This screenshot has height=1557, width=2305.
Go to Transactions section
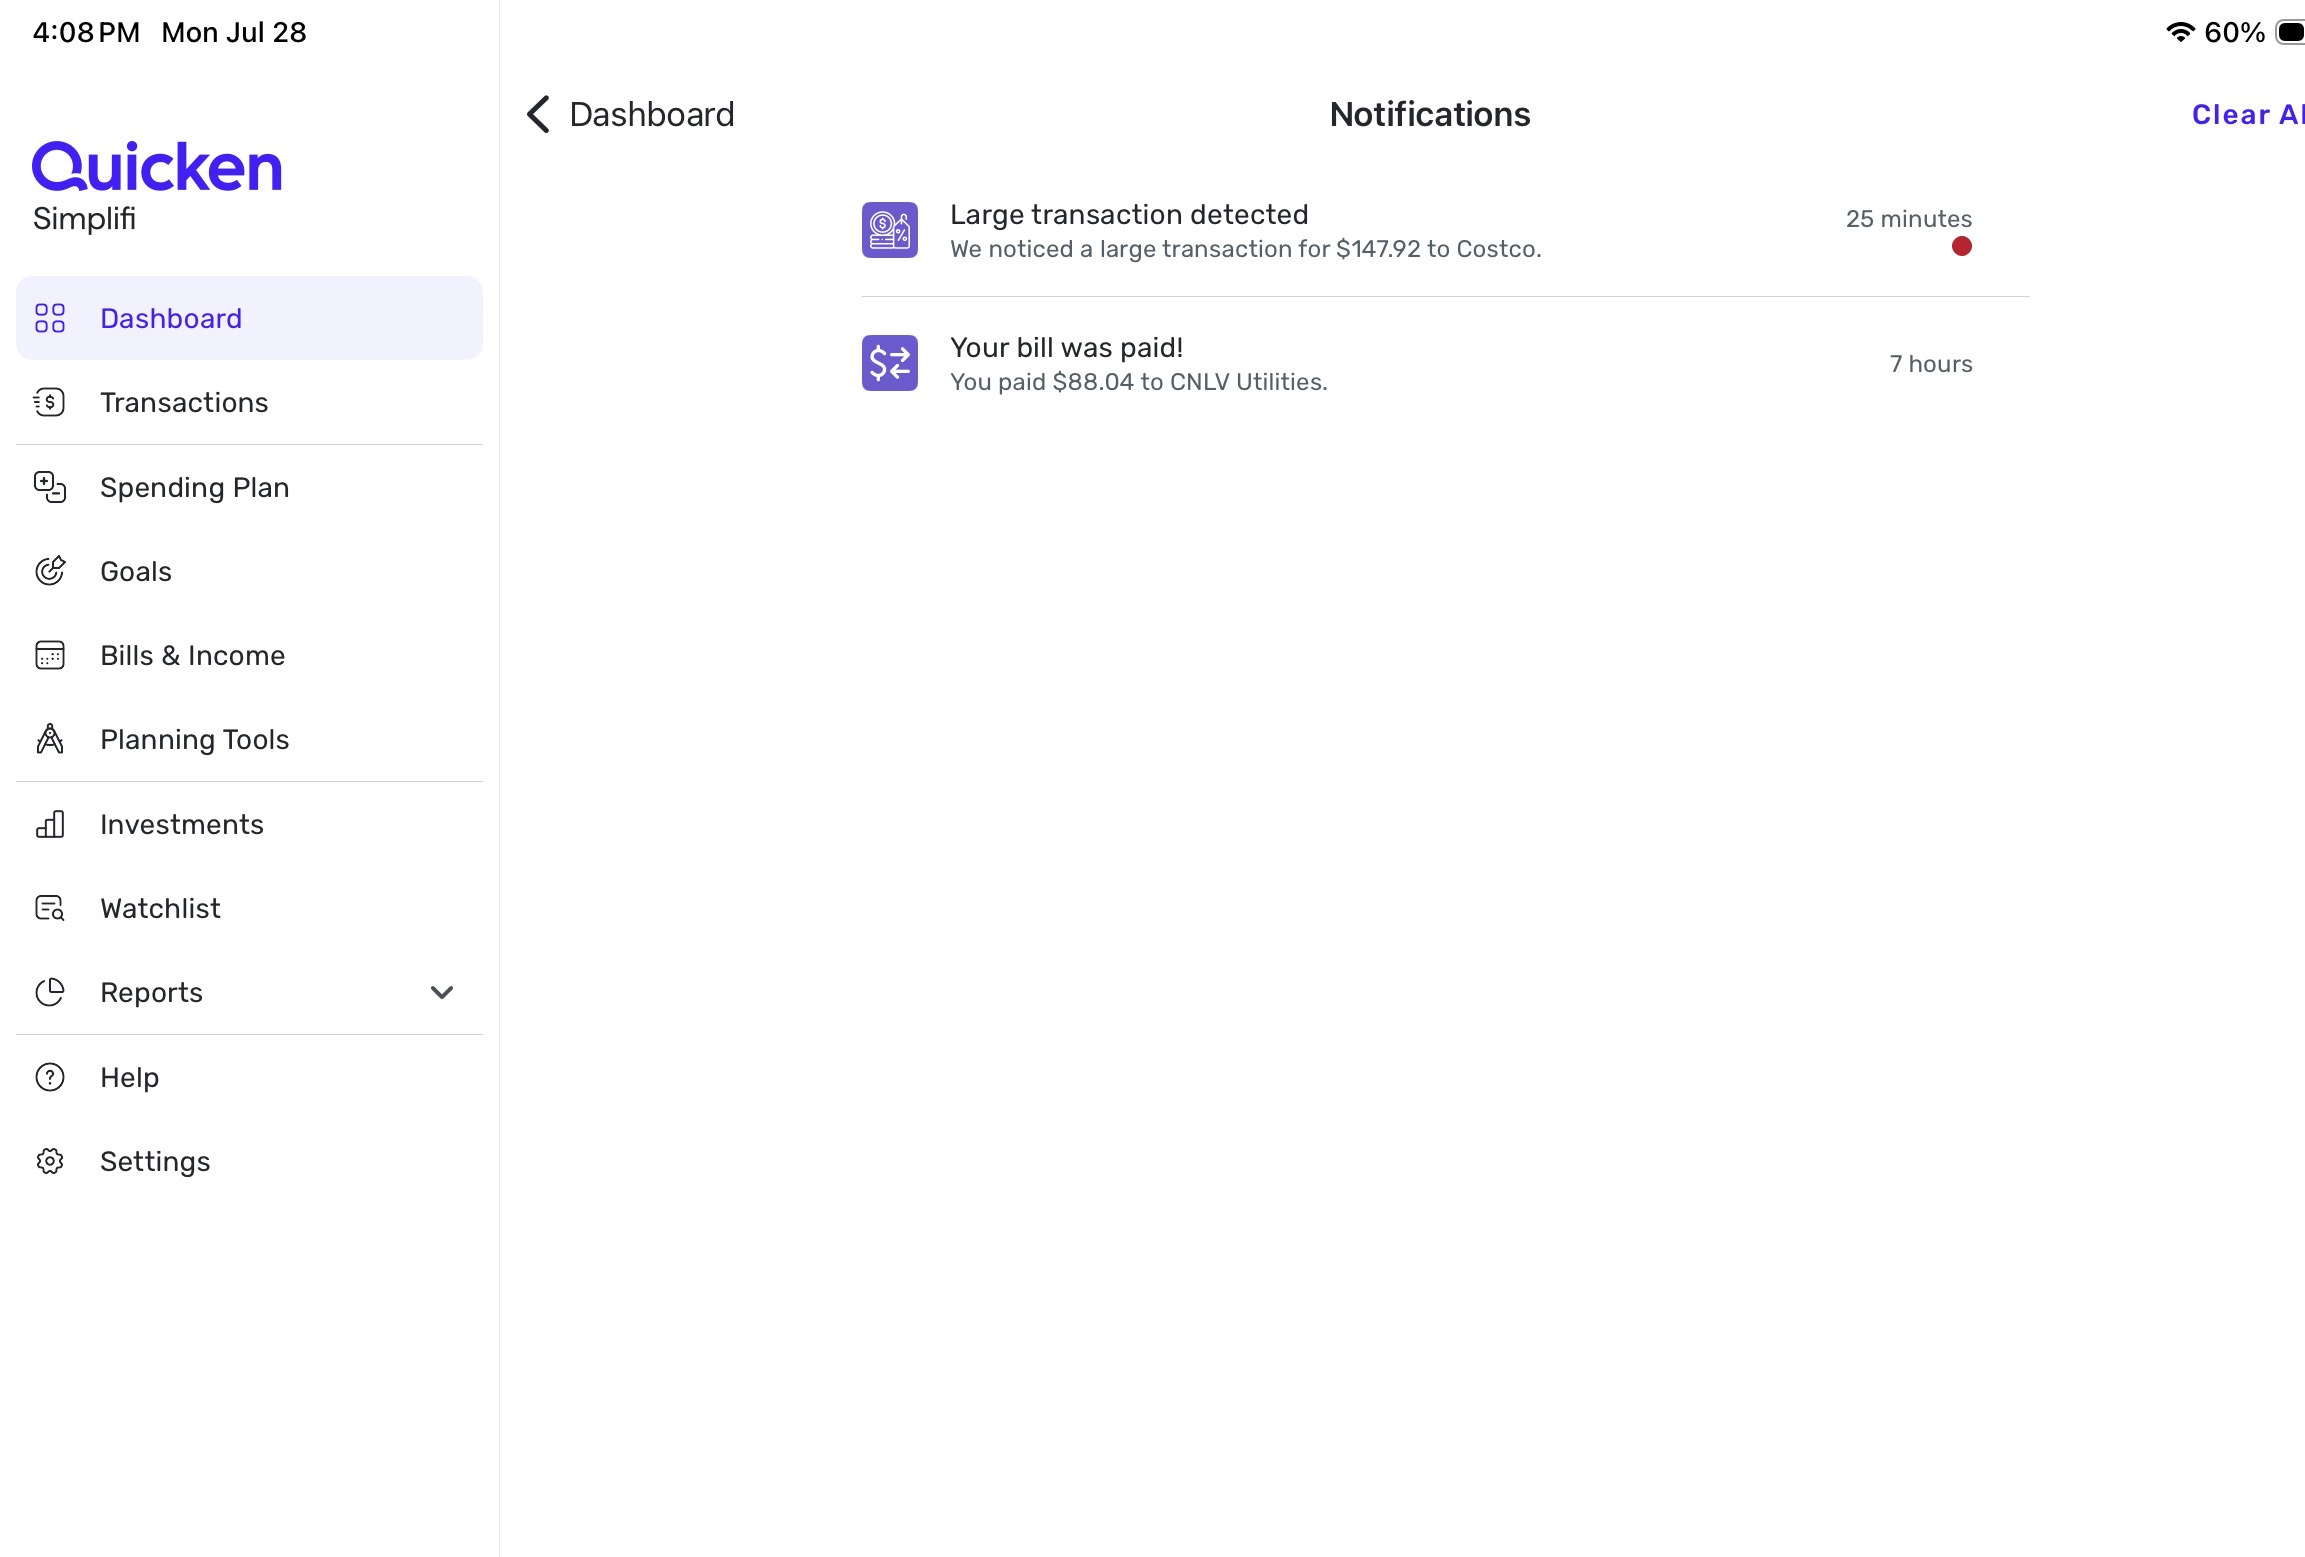[x=249, y=402]
